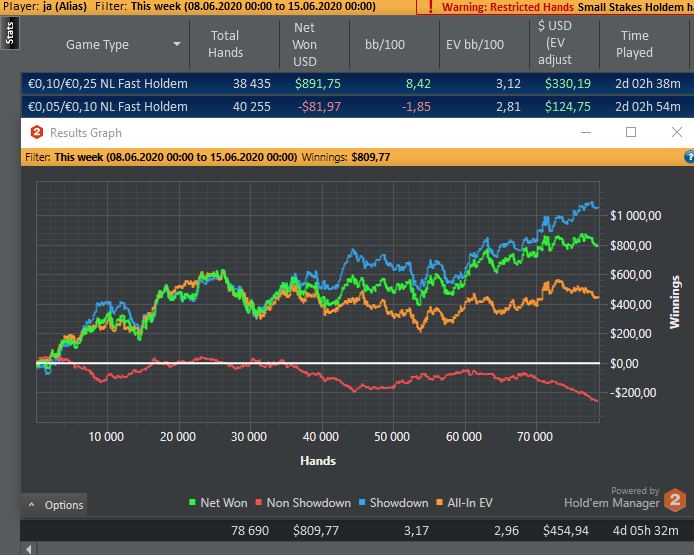694x555 pixels.
Task: Open the Game Type column dropdown arrow
Action: pyautogui.click(x=177, y=44)
